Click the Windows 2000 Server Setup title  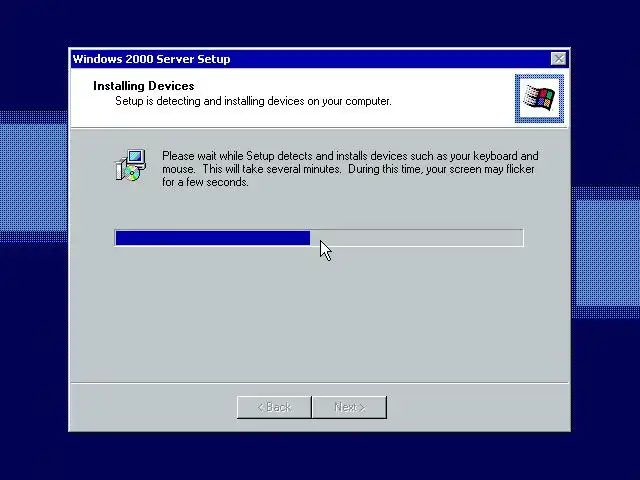pos(151,59)
